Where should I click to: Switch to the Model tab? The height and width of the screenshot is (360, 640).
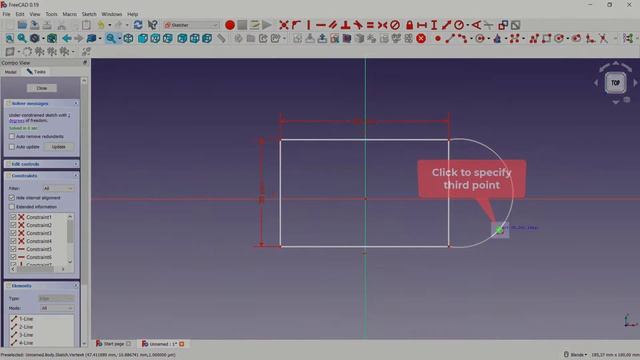coord(10,72)
